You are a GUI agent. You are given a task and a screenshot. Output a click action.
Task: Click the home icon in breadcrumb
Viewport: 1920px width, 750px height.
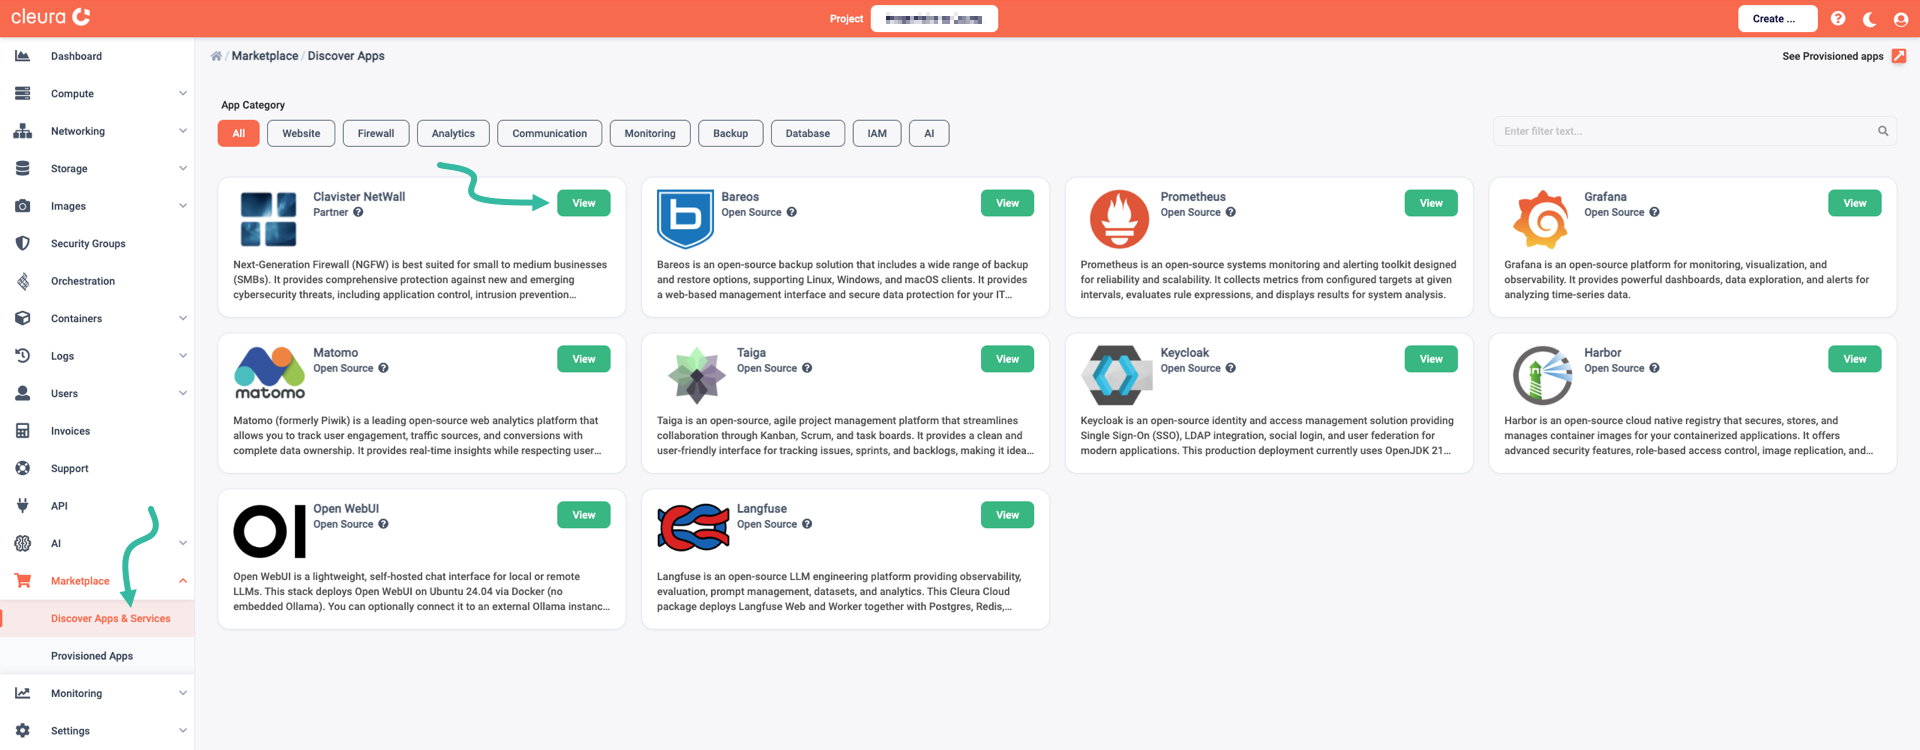(216, 56)
